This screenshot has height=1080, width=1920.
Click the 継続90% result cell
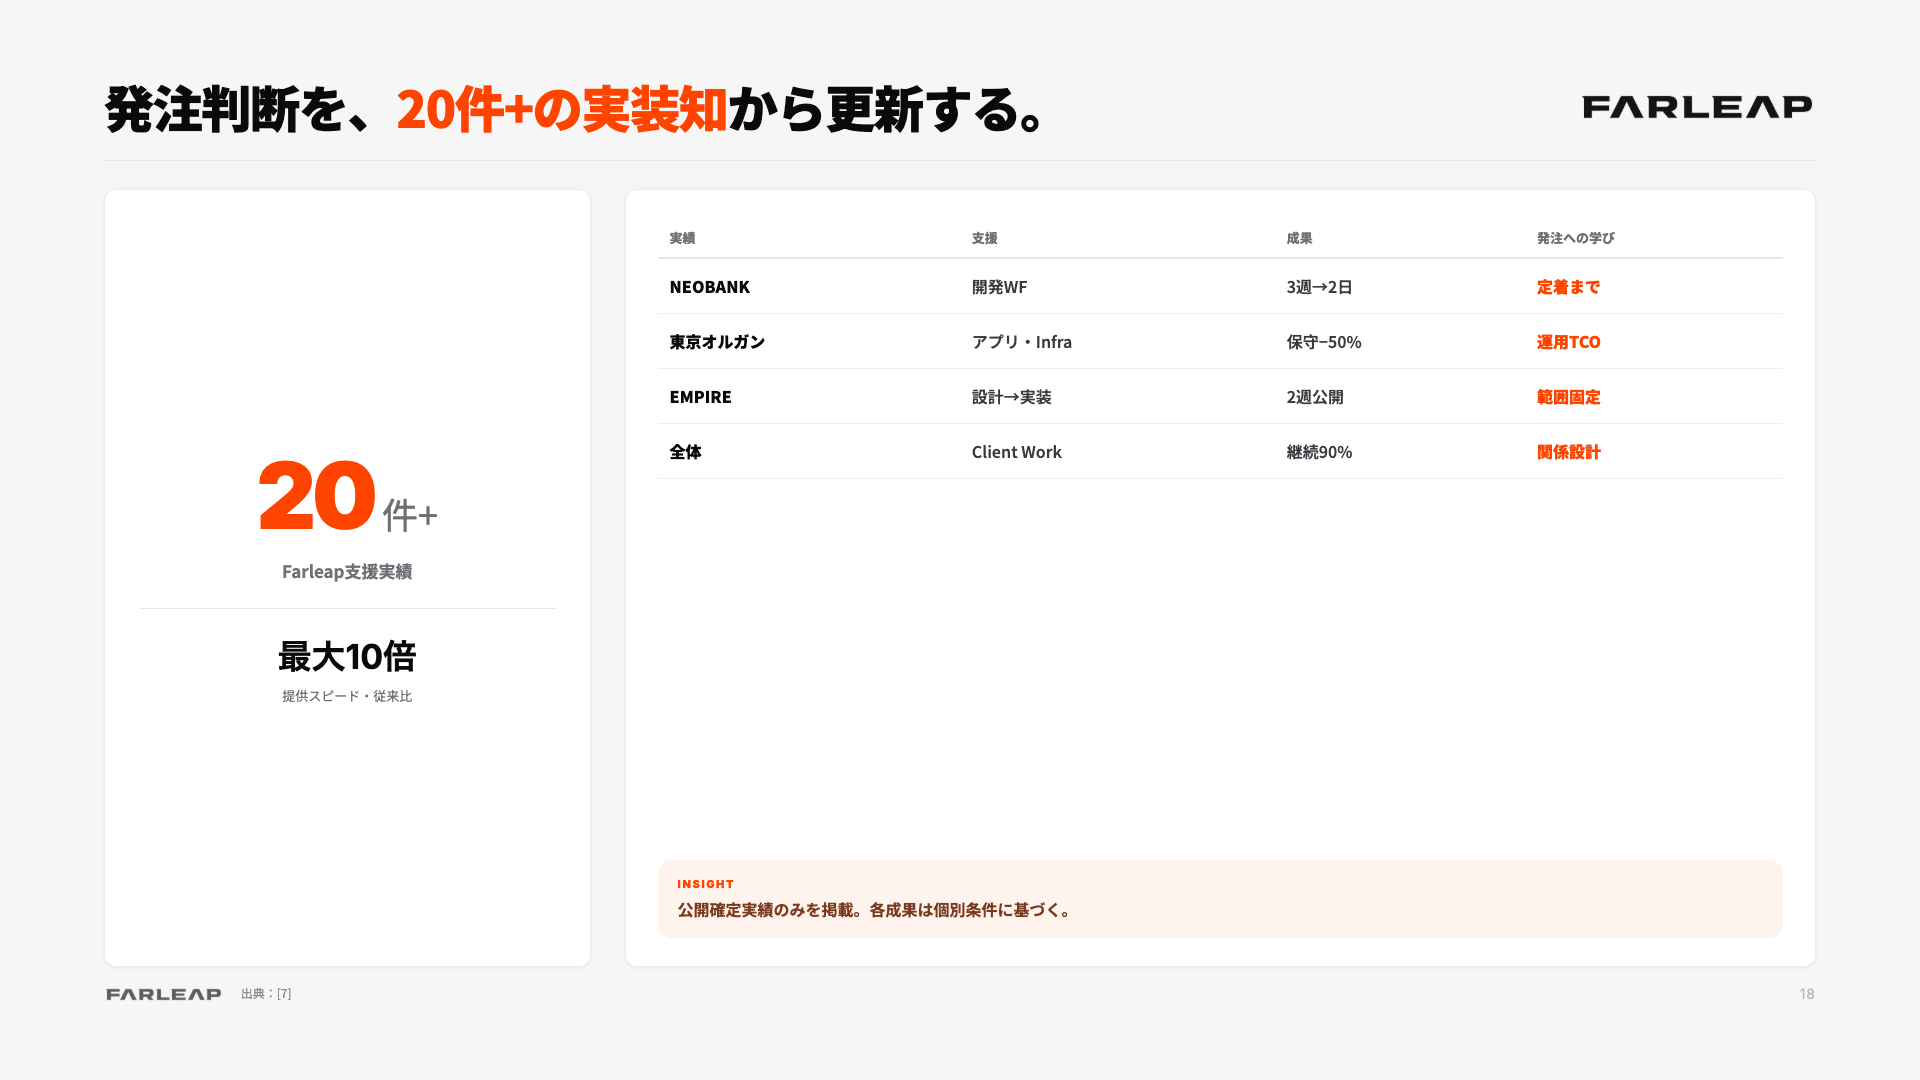click(1319, 452)
